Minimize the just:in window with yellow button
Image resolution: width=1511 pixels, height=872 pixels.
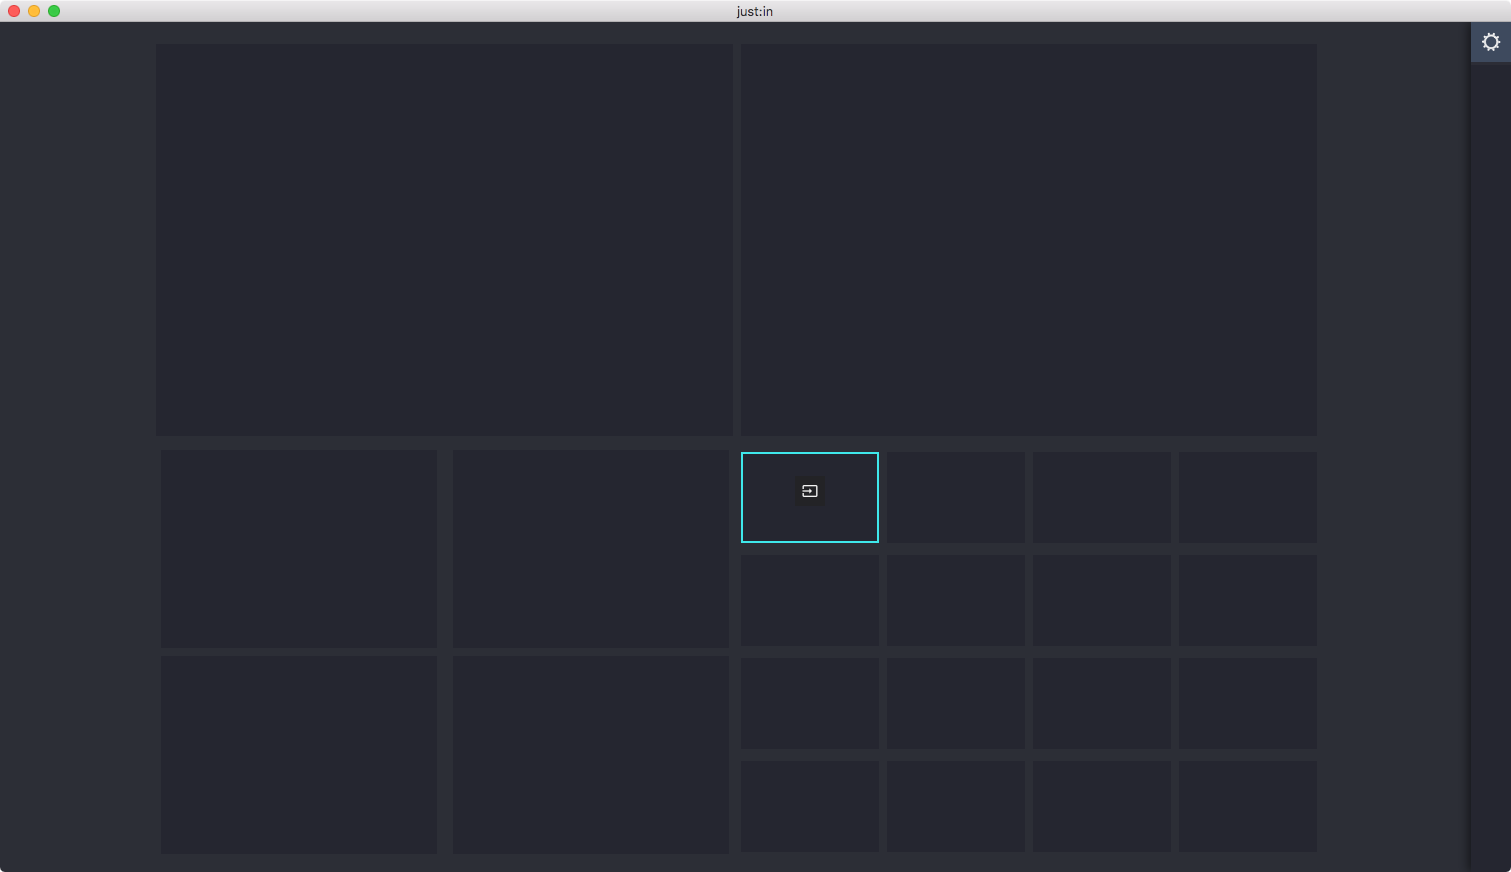pyautogui.click(x=34, y=11)
